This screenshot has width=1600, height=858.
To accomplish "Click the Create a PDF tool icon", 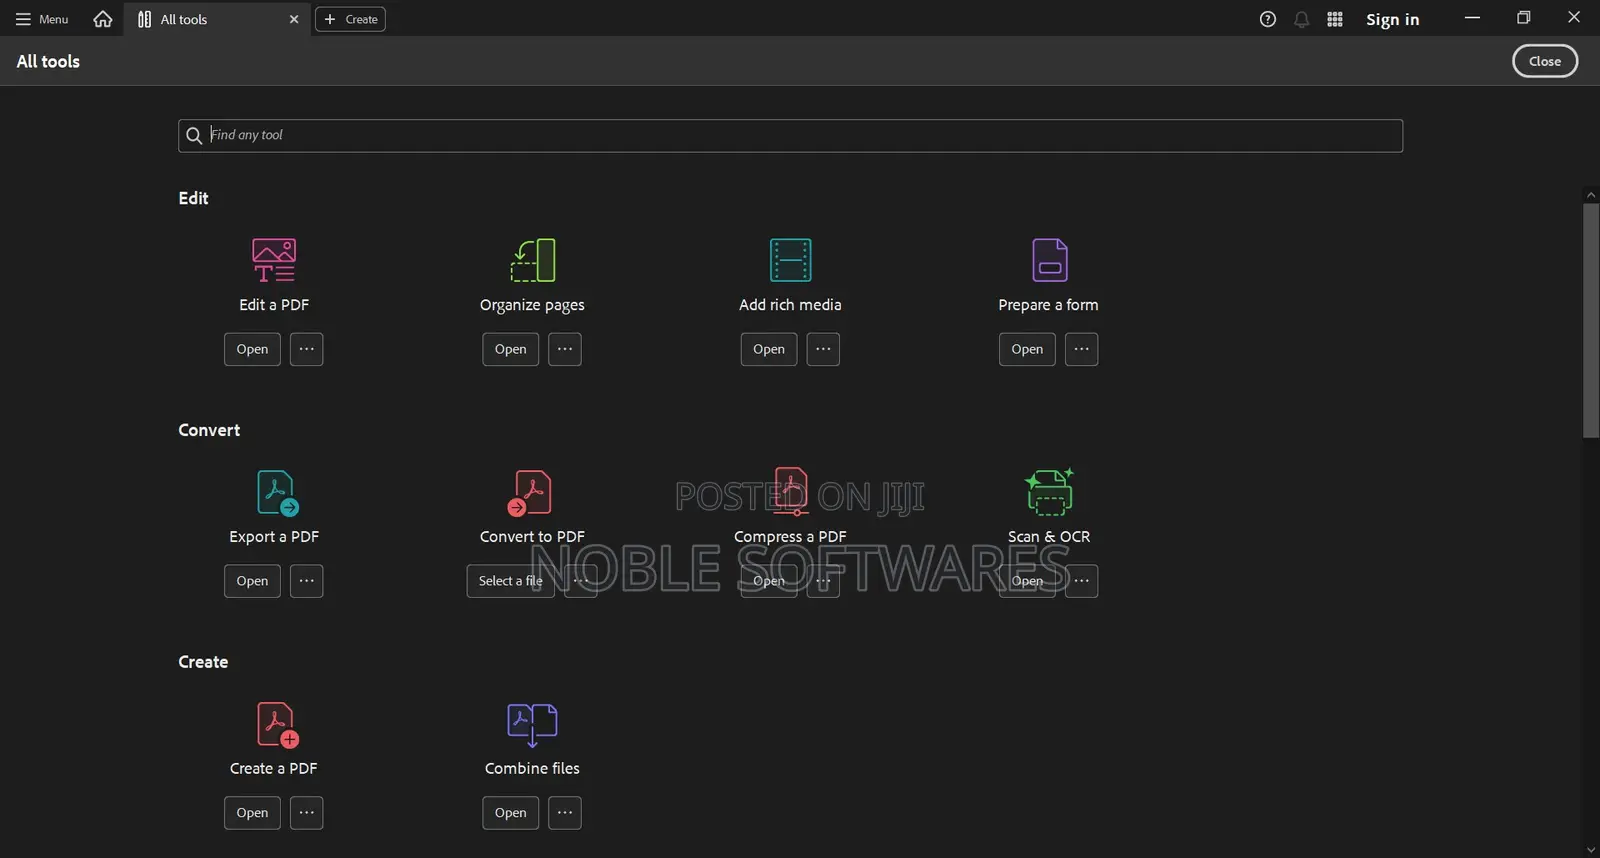I will [277, 725].
